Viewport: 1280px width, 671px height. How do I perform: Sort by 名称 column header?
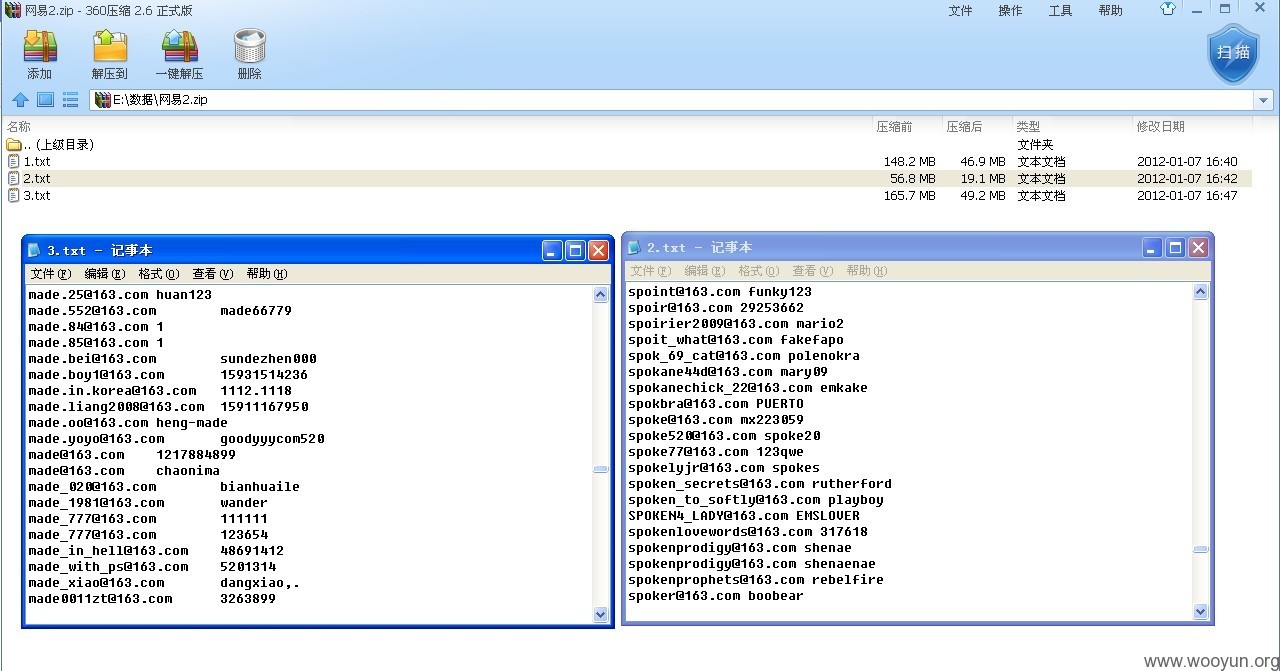point(19,127)
